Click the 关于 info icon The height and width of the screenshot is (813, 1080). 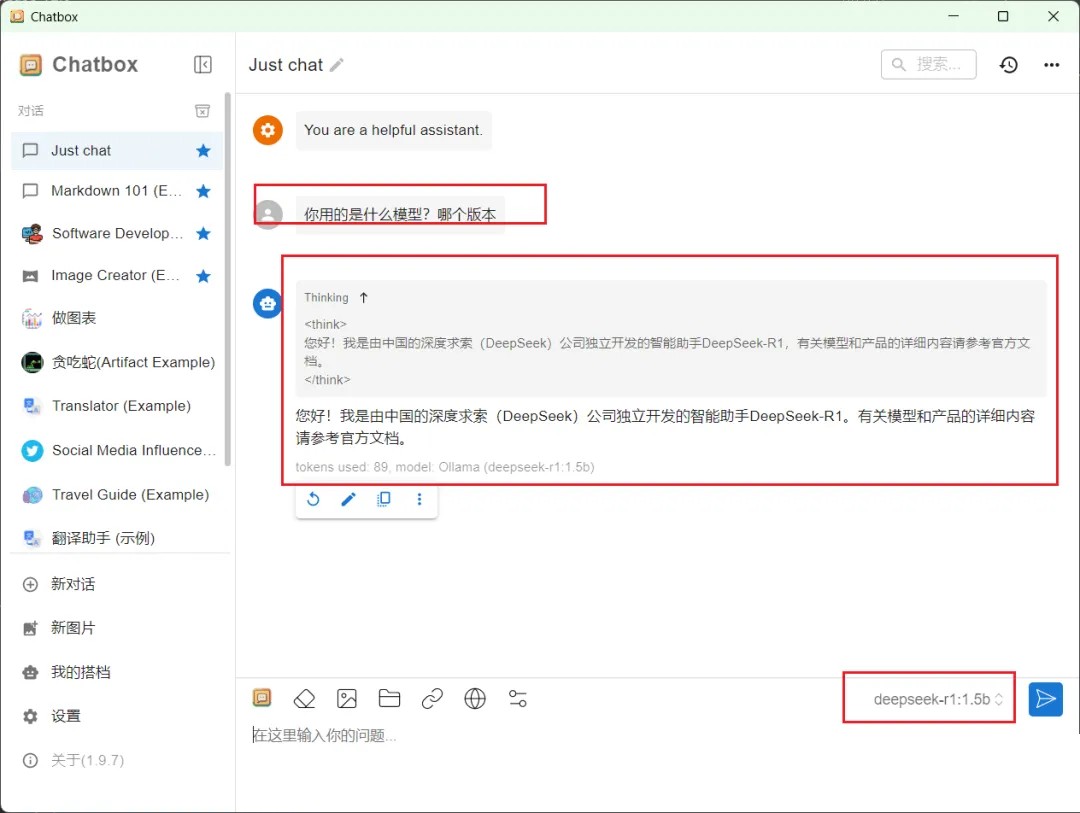coord(30,761)
